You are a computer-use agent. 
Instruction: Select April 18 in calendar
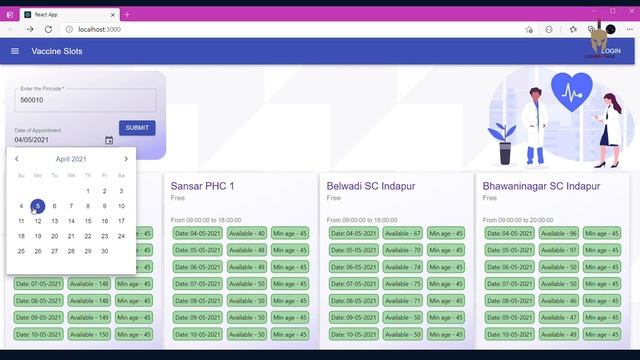click(x=21, y=236)
